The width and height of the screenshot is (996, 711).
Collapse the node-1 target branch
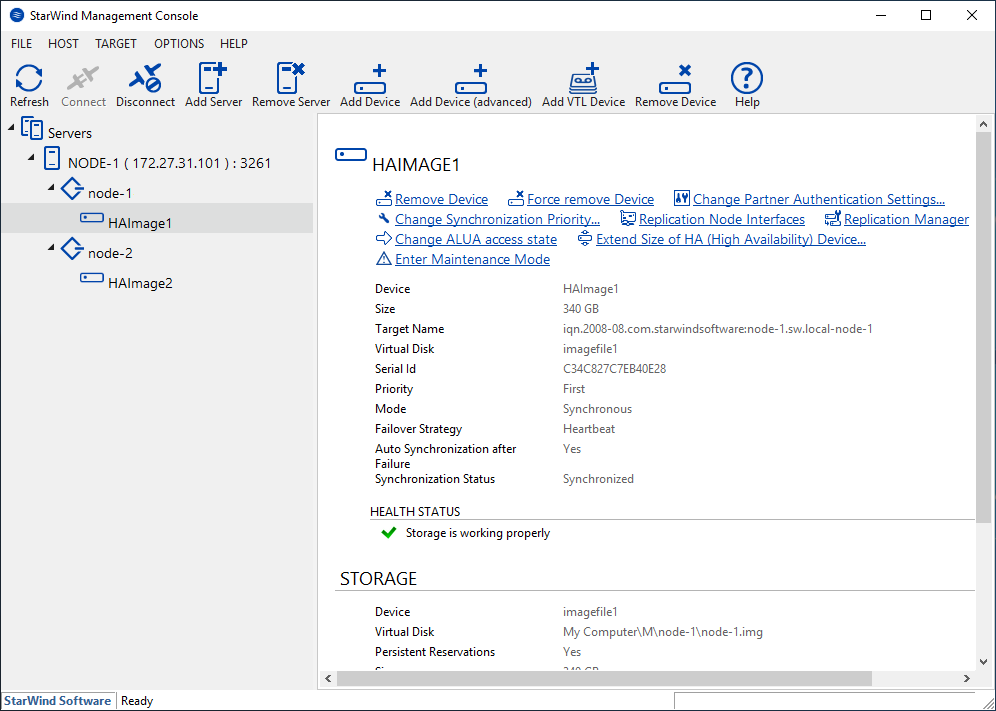coord(51,187)
